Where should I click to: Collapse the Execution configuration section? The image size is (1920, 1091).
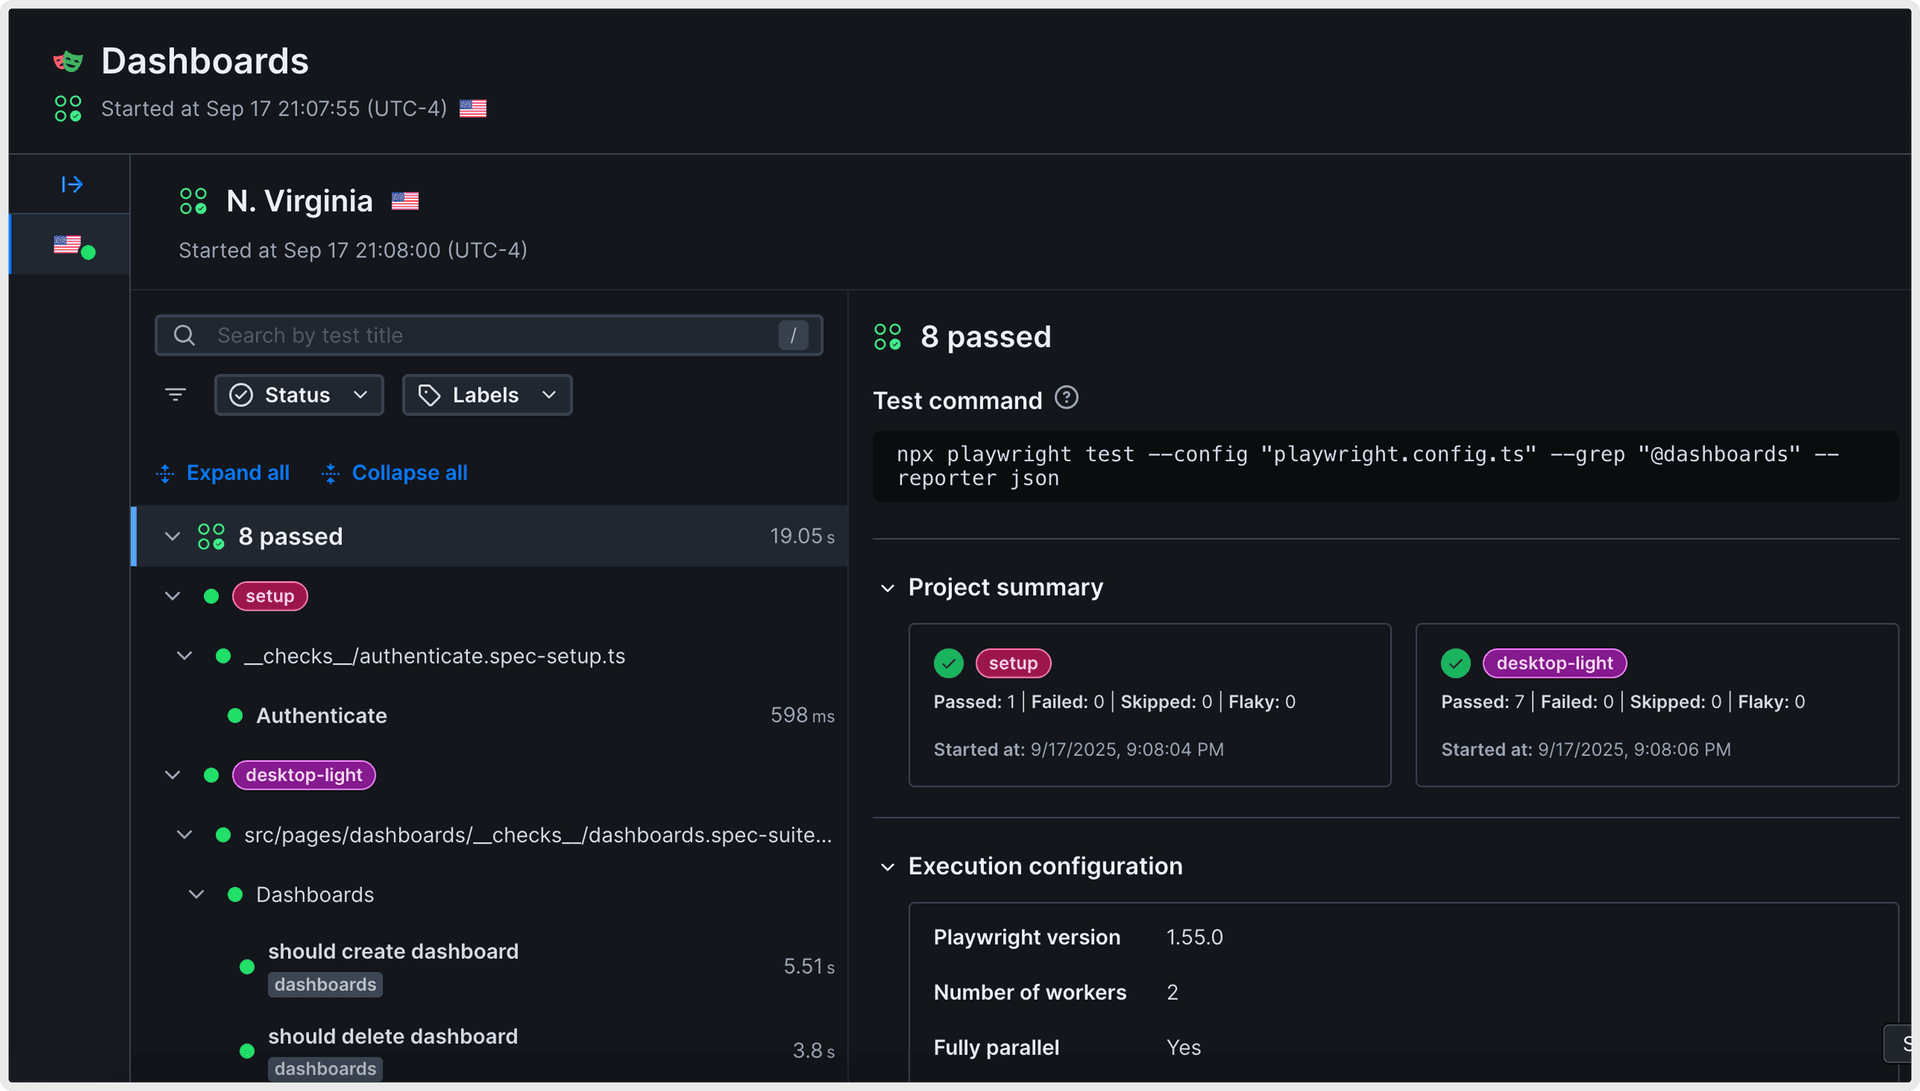[887, 867]
